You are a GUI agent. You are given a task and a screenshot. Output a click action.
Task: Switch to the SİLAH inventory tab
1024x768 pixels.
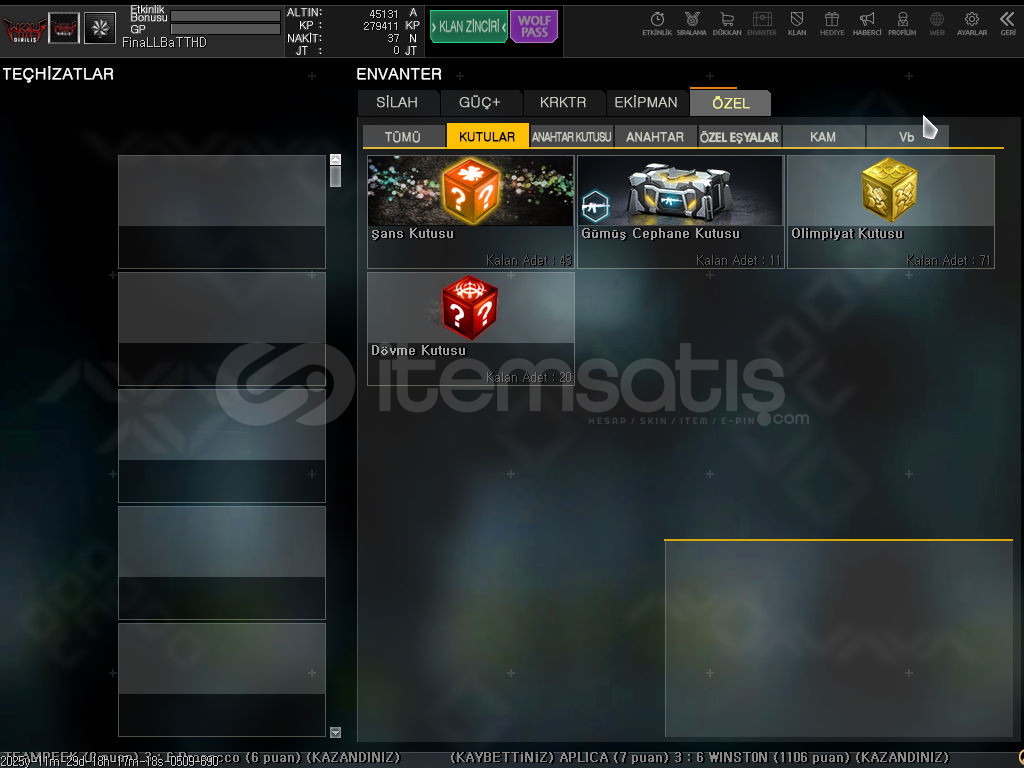point(397,102)
